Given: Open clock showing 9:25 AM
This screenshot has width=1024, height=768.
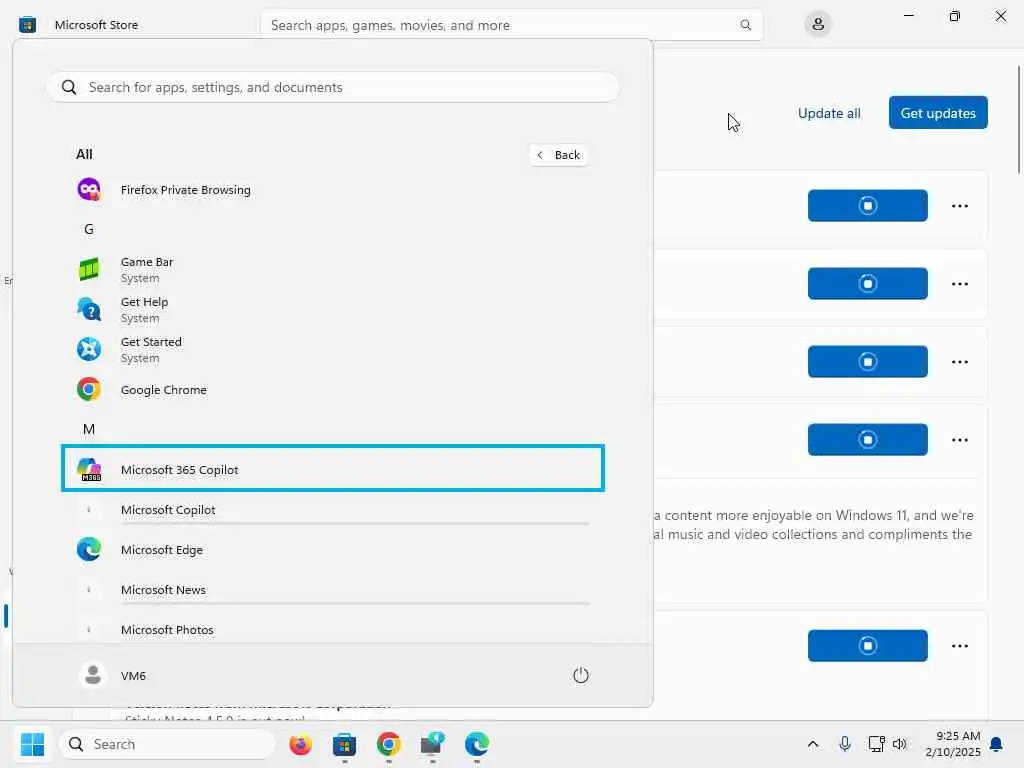Looking at the screenshot, I should coord(953,744).
